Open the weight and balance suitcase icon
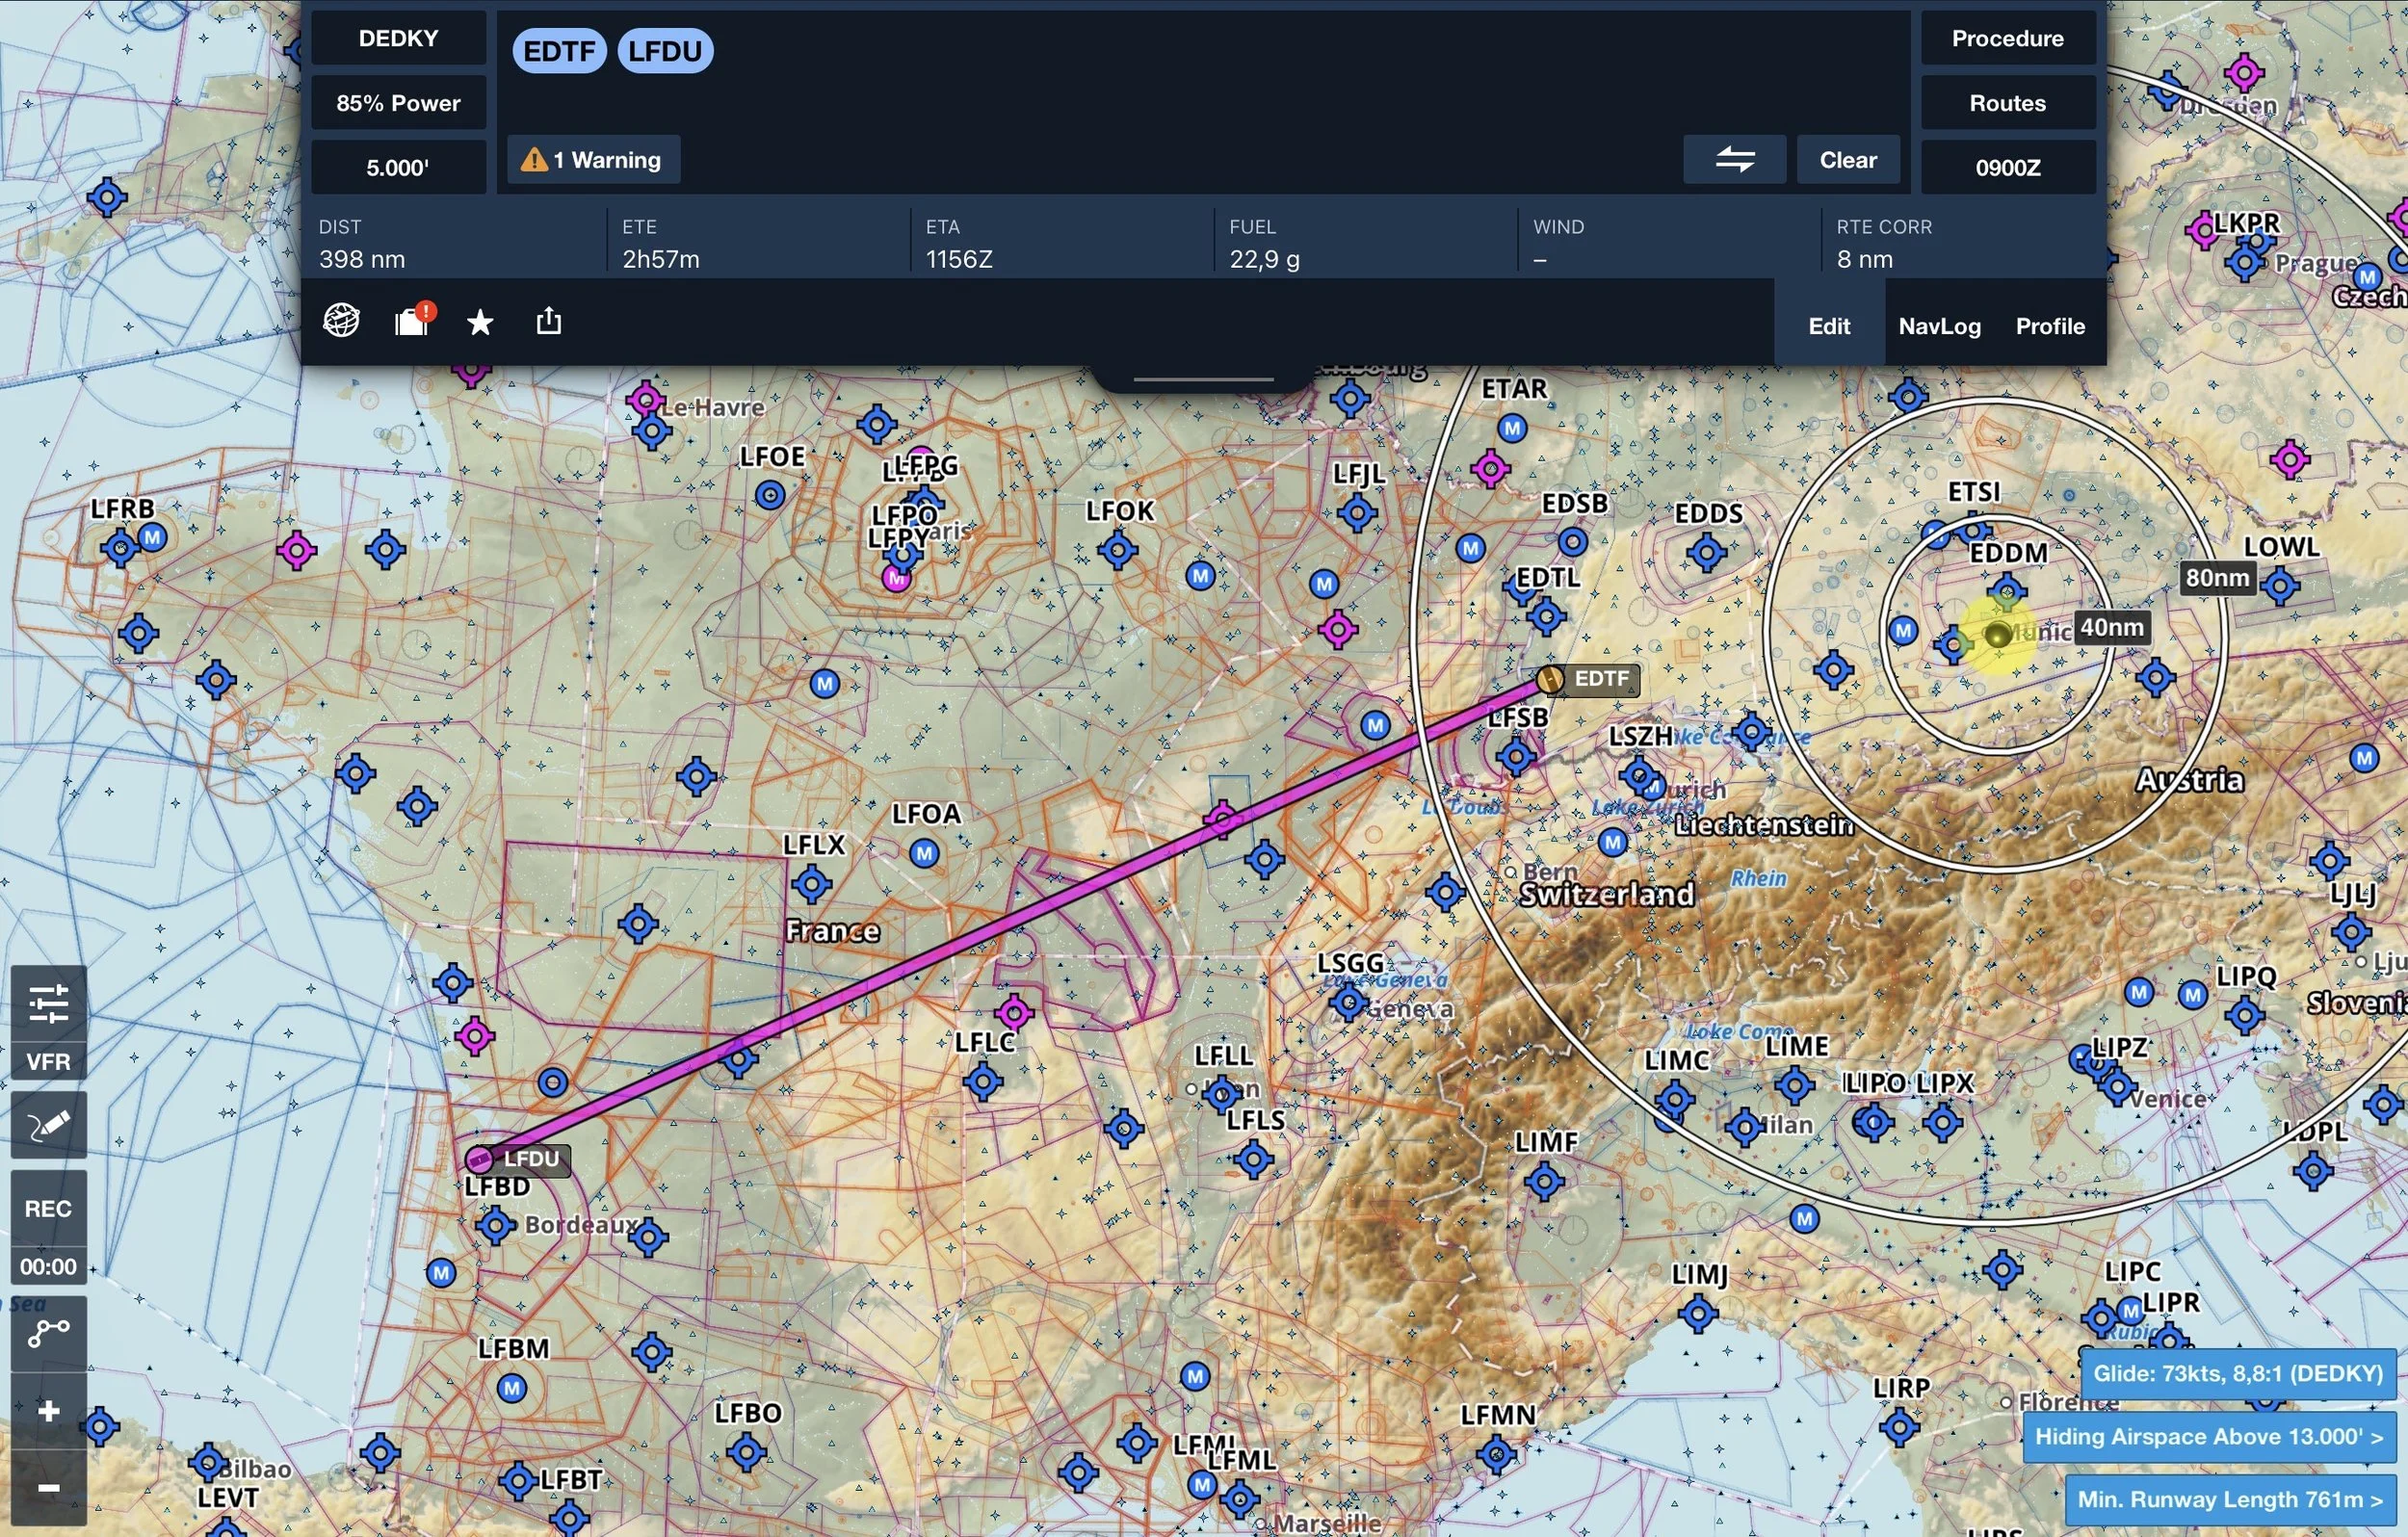Screen dimensions: 2408x1537 (x=412, y=321)
